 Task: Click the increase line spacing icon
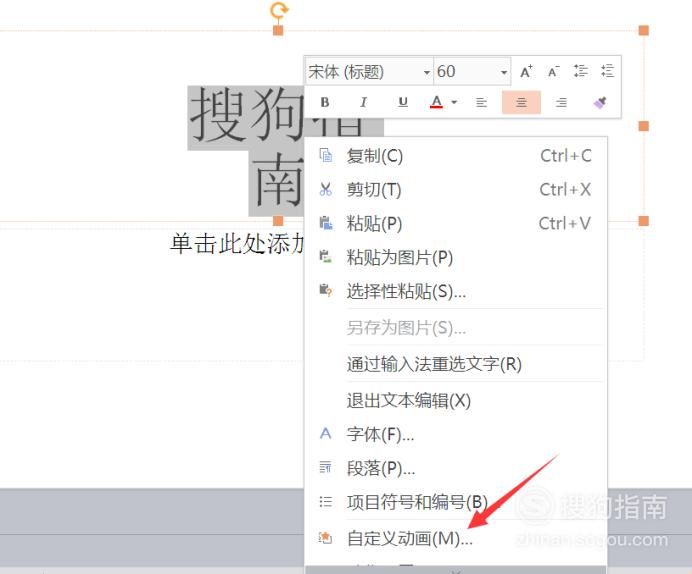[x=580, y=71]
